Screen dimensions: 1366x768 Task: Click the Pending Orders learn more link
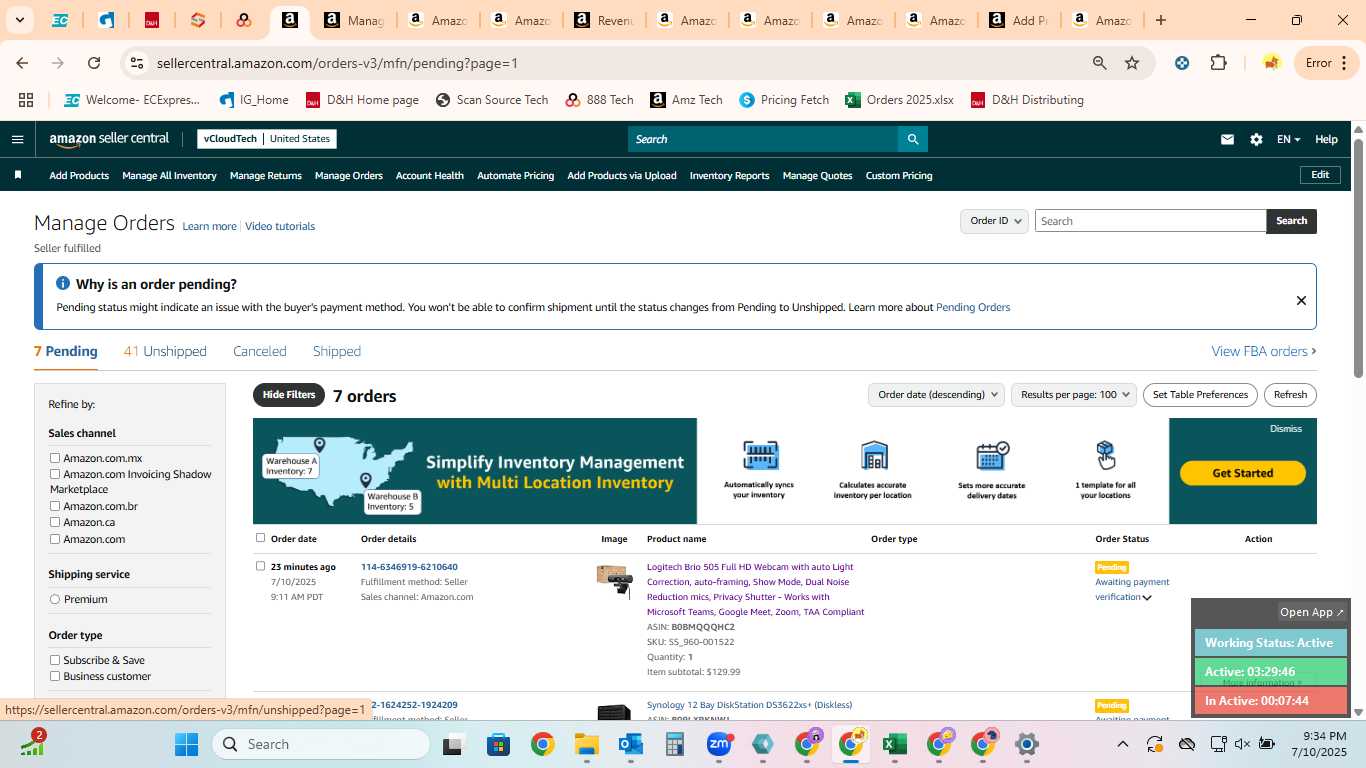(x=973, y=307)
